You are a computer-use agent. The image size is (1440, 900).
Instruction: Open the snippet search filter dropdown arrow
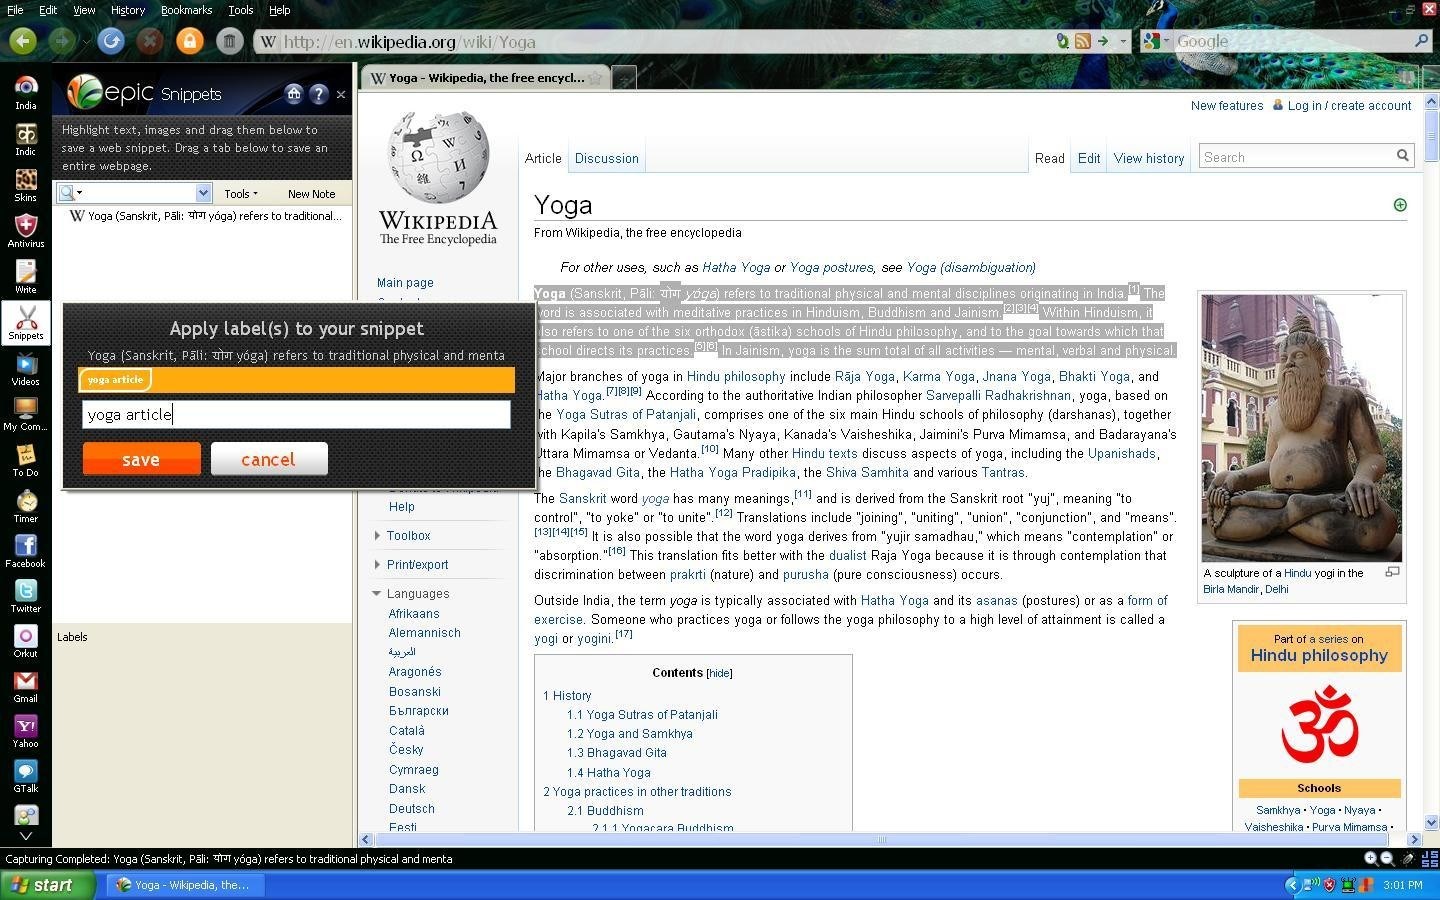click(203, 193)
